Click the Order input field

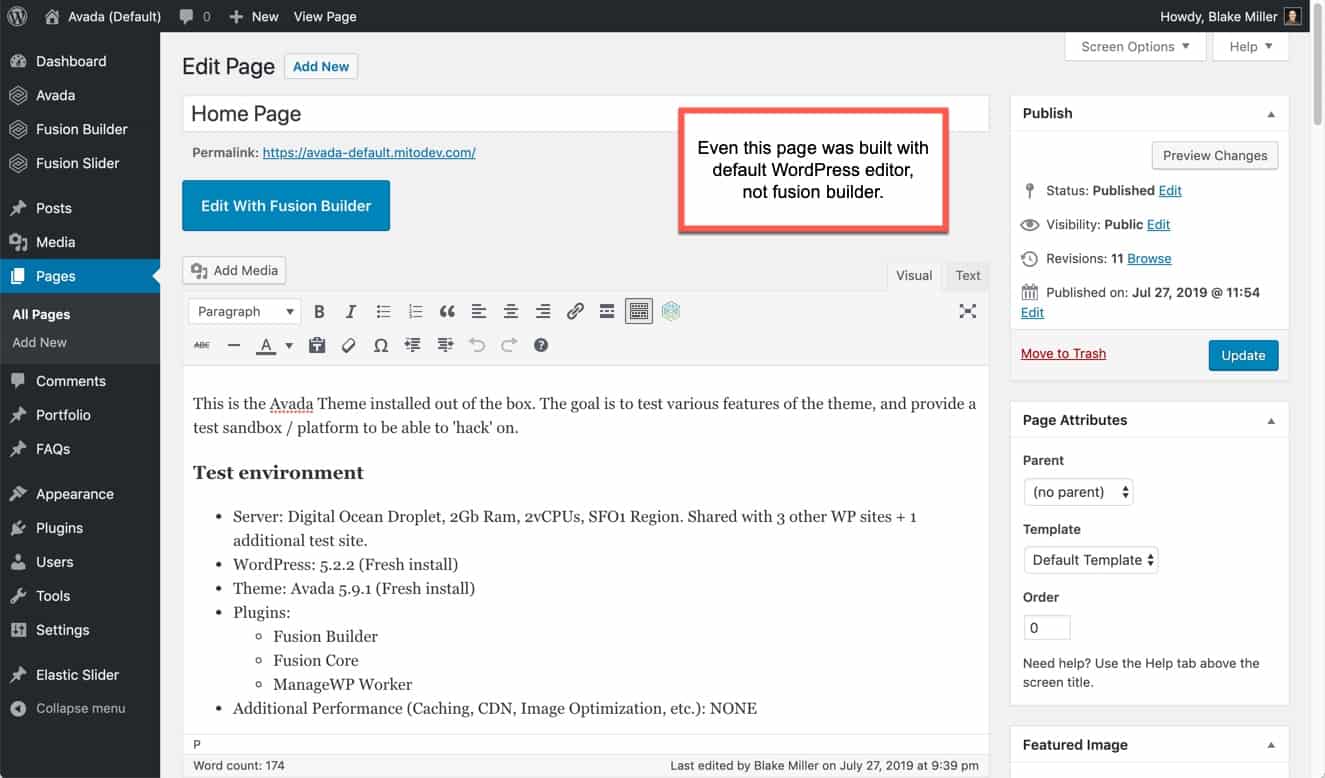point(1047,628)
